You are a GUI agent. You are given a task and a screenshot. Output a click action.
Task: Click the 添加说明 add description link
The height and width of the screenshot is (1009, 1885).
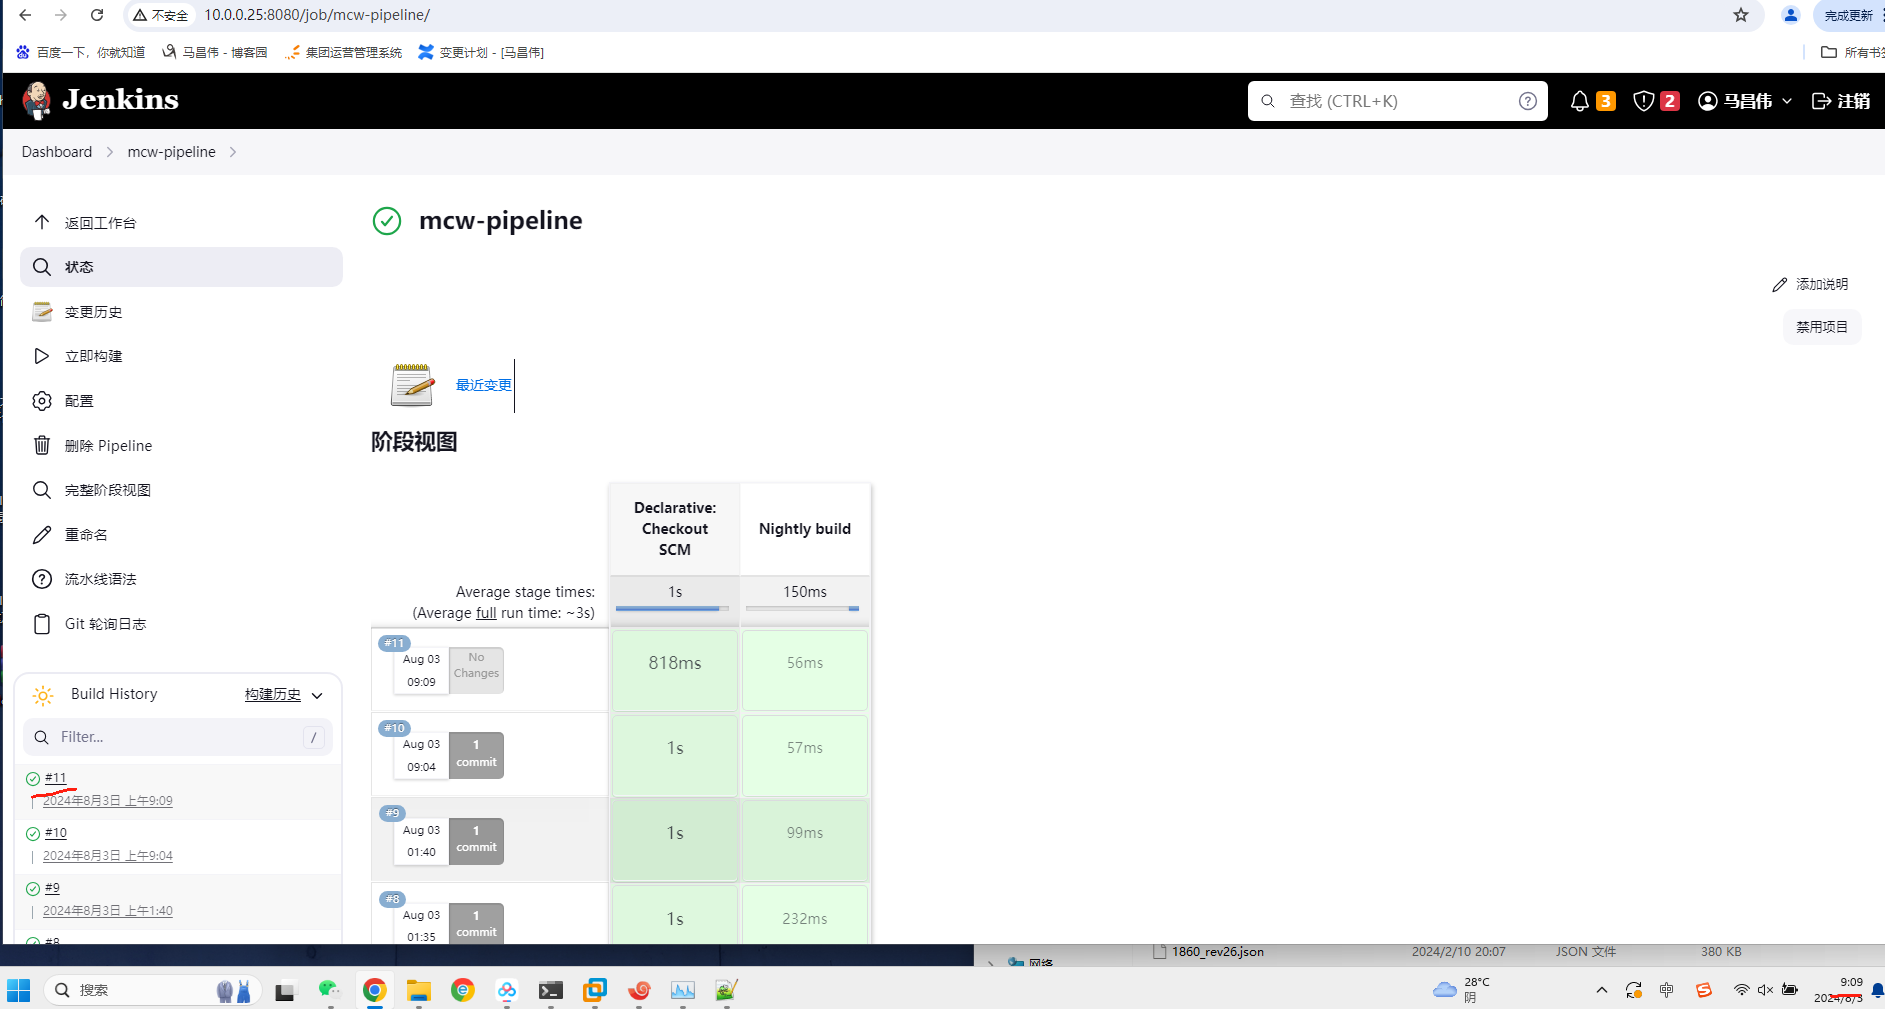1810,285
